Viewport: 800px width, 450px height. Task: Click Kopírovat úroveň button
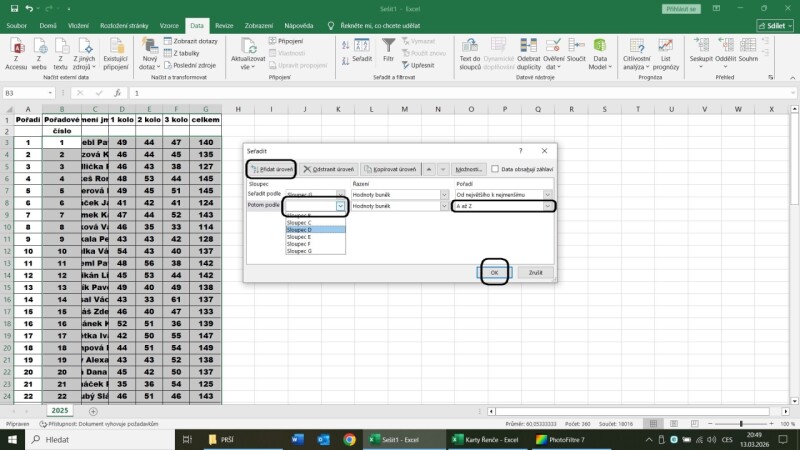pyautogui.click(x=391, y=169)
